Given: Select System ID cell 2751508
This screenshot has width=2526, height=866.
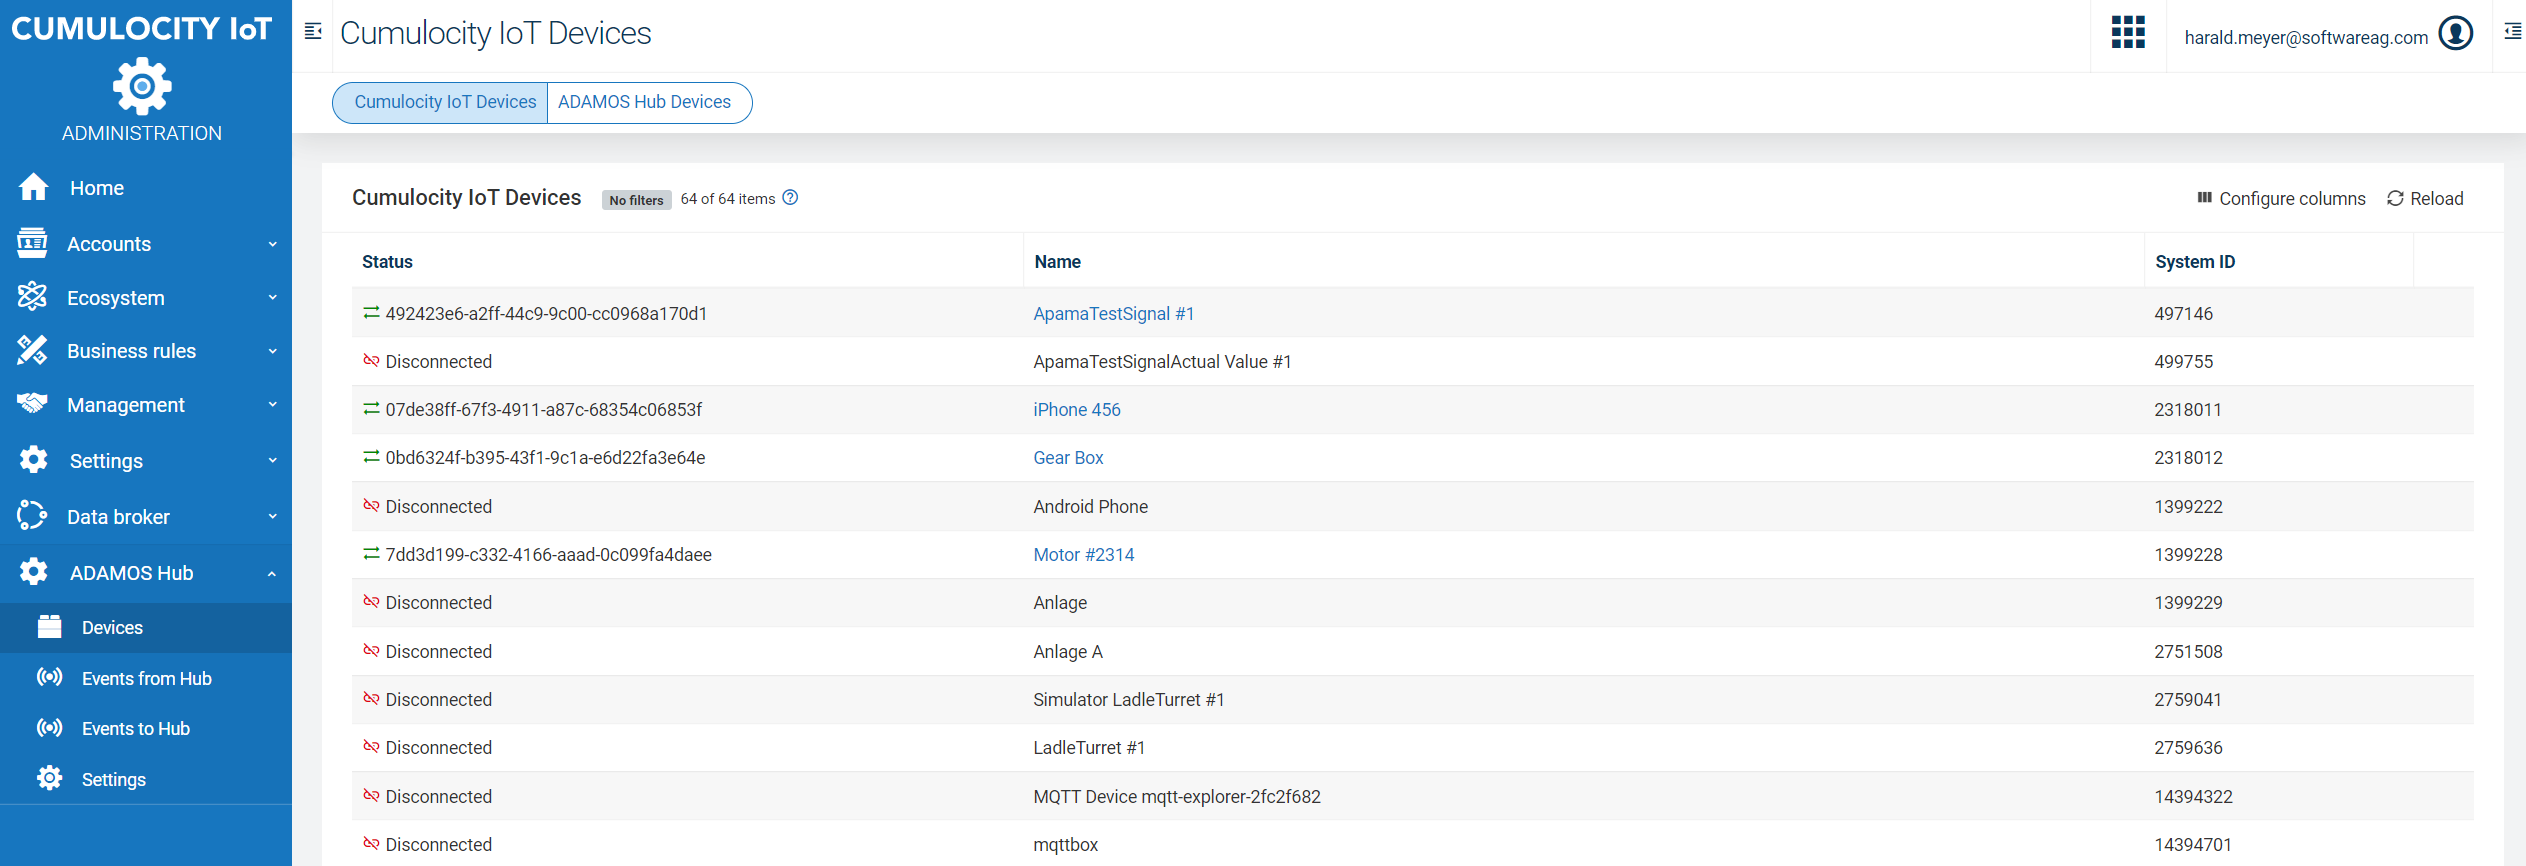Looking at the screenshot, I should coord(2188,651).
